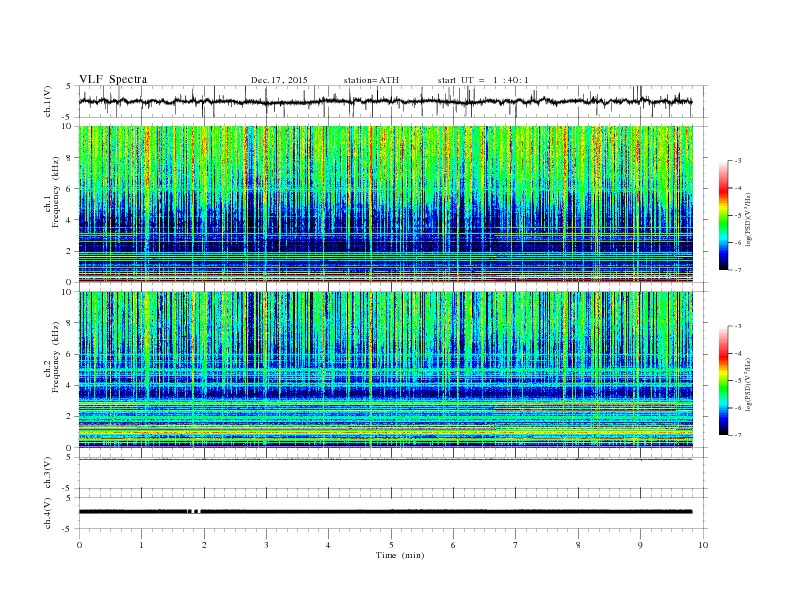Screen dimensions: 792x612
Task: Click the "-3" label on ch.1 color bar
Action: click(738, 161)
